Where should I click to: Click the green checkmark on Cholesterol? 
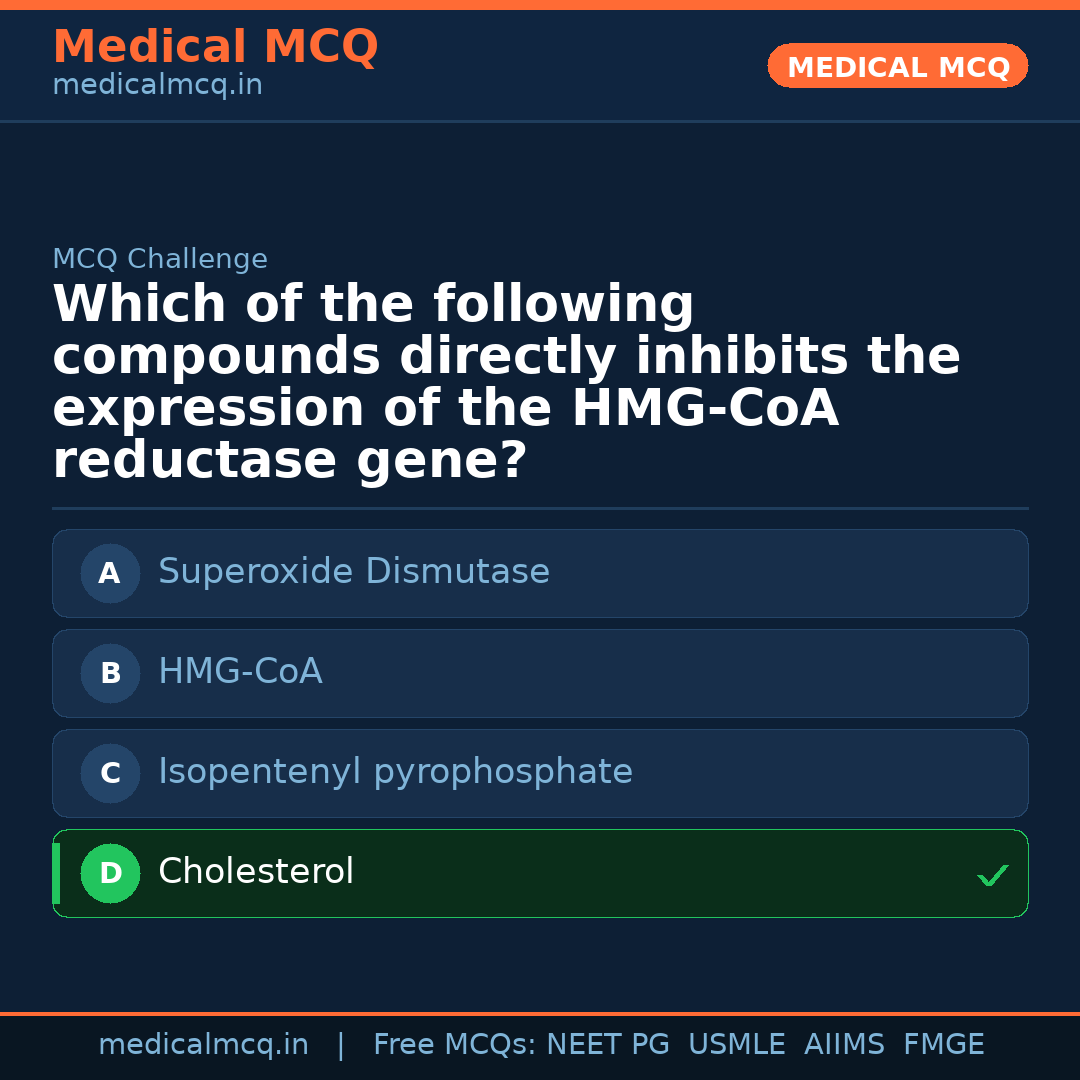point(992,876)
